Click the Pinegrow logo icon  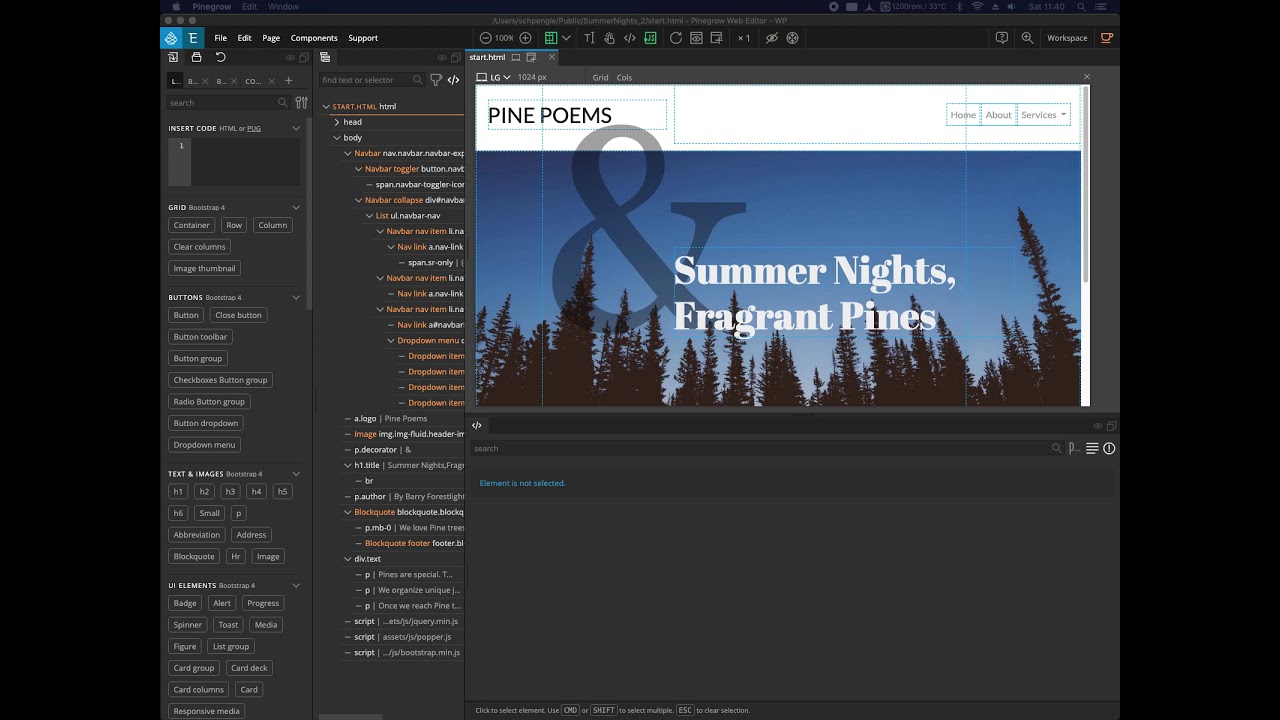click(171, 38)
